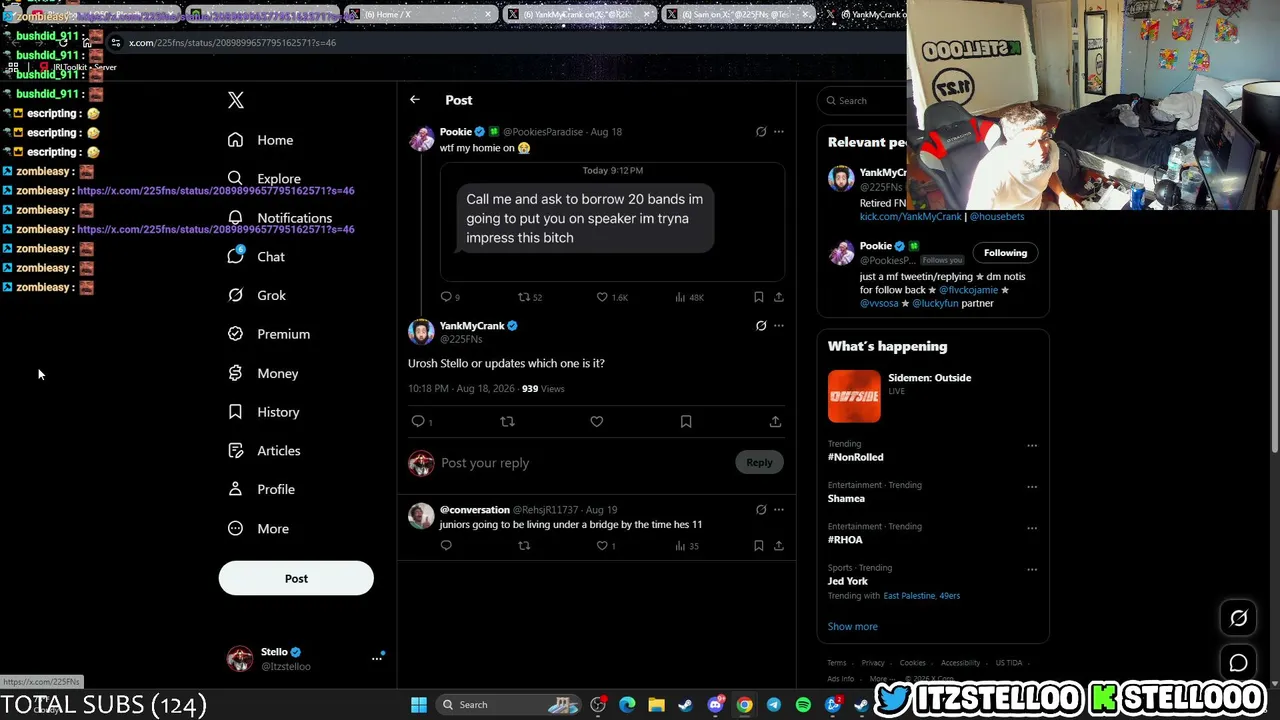
Task: Share YankMyCrank's post
Action: coord(775,422)
